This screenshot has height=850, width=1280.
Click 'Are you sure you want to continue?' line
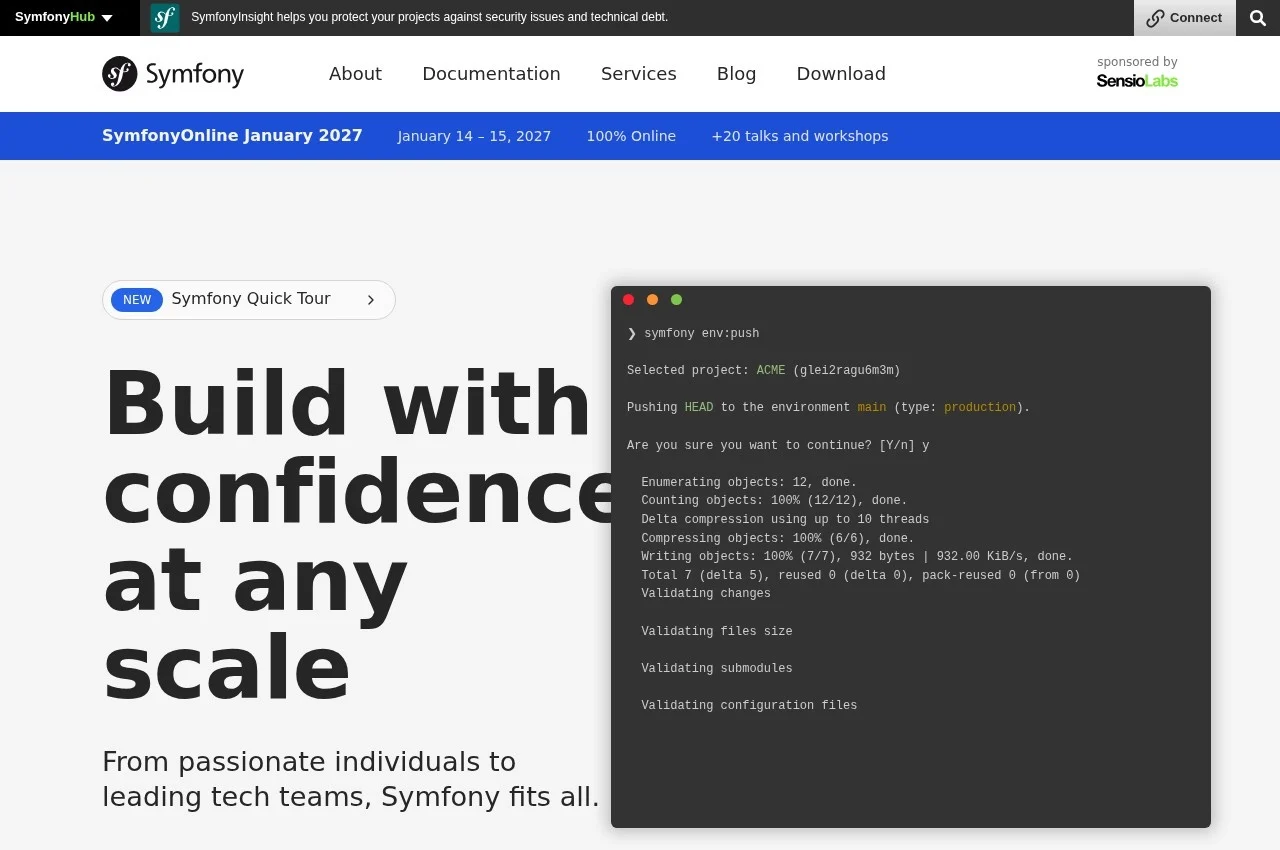tap(778, 445)
